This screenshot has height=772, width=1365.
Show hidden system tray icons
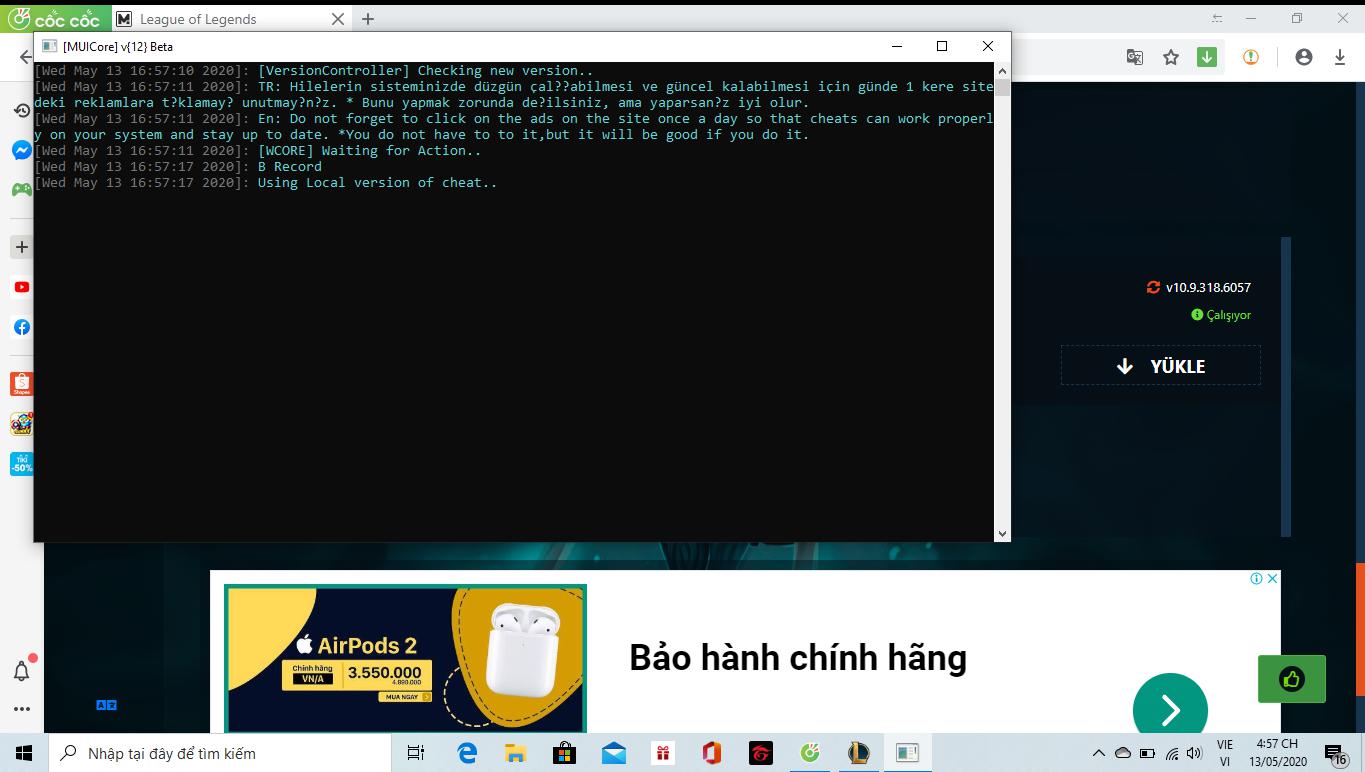tap(1098, 753)
